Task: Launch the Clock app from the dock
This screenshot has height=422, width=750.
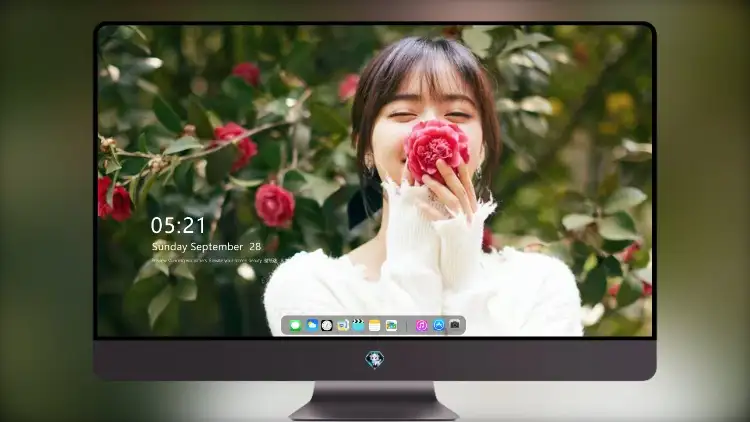Action: 327,325
